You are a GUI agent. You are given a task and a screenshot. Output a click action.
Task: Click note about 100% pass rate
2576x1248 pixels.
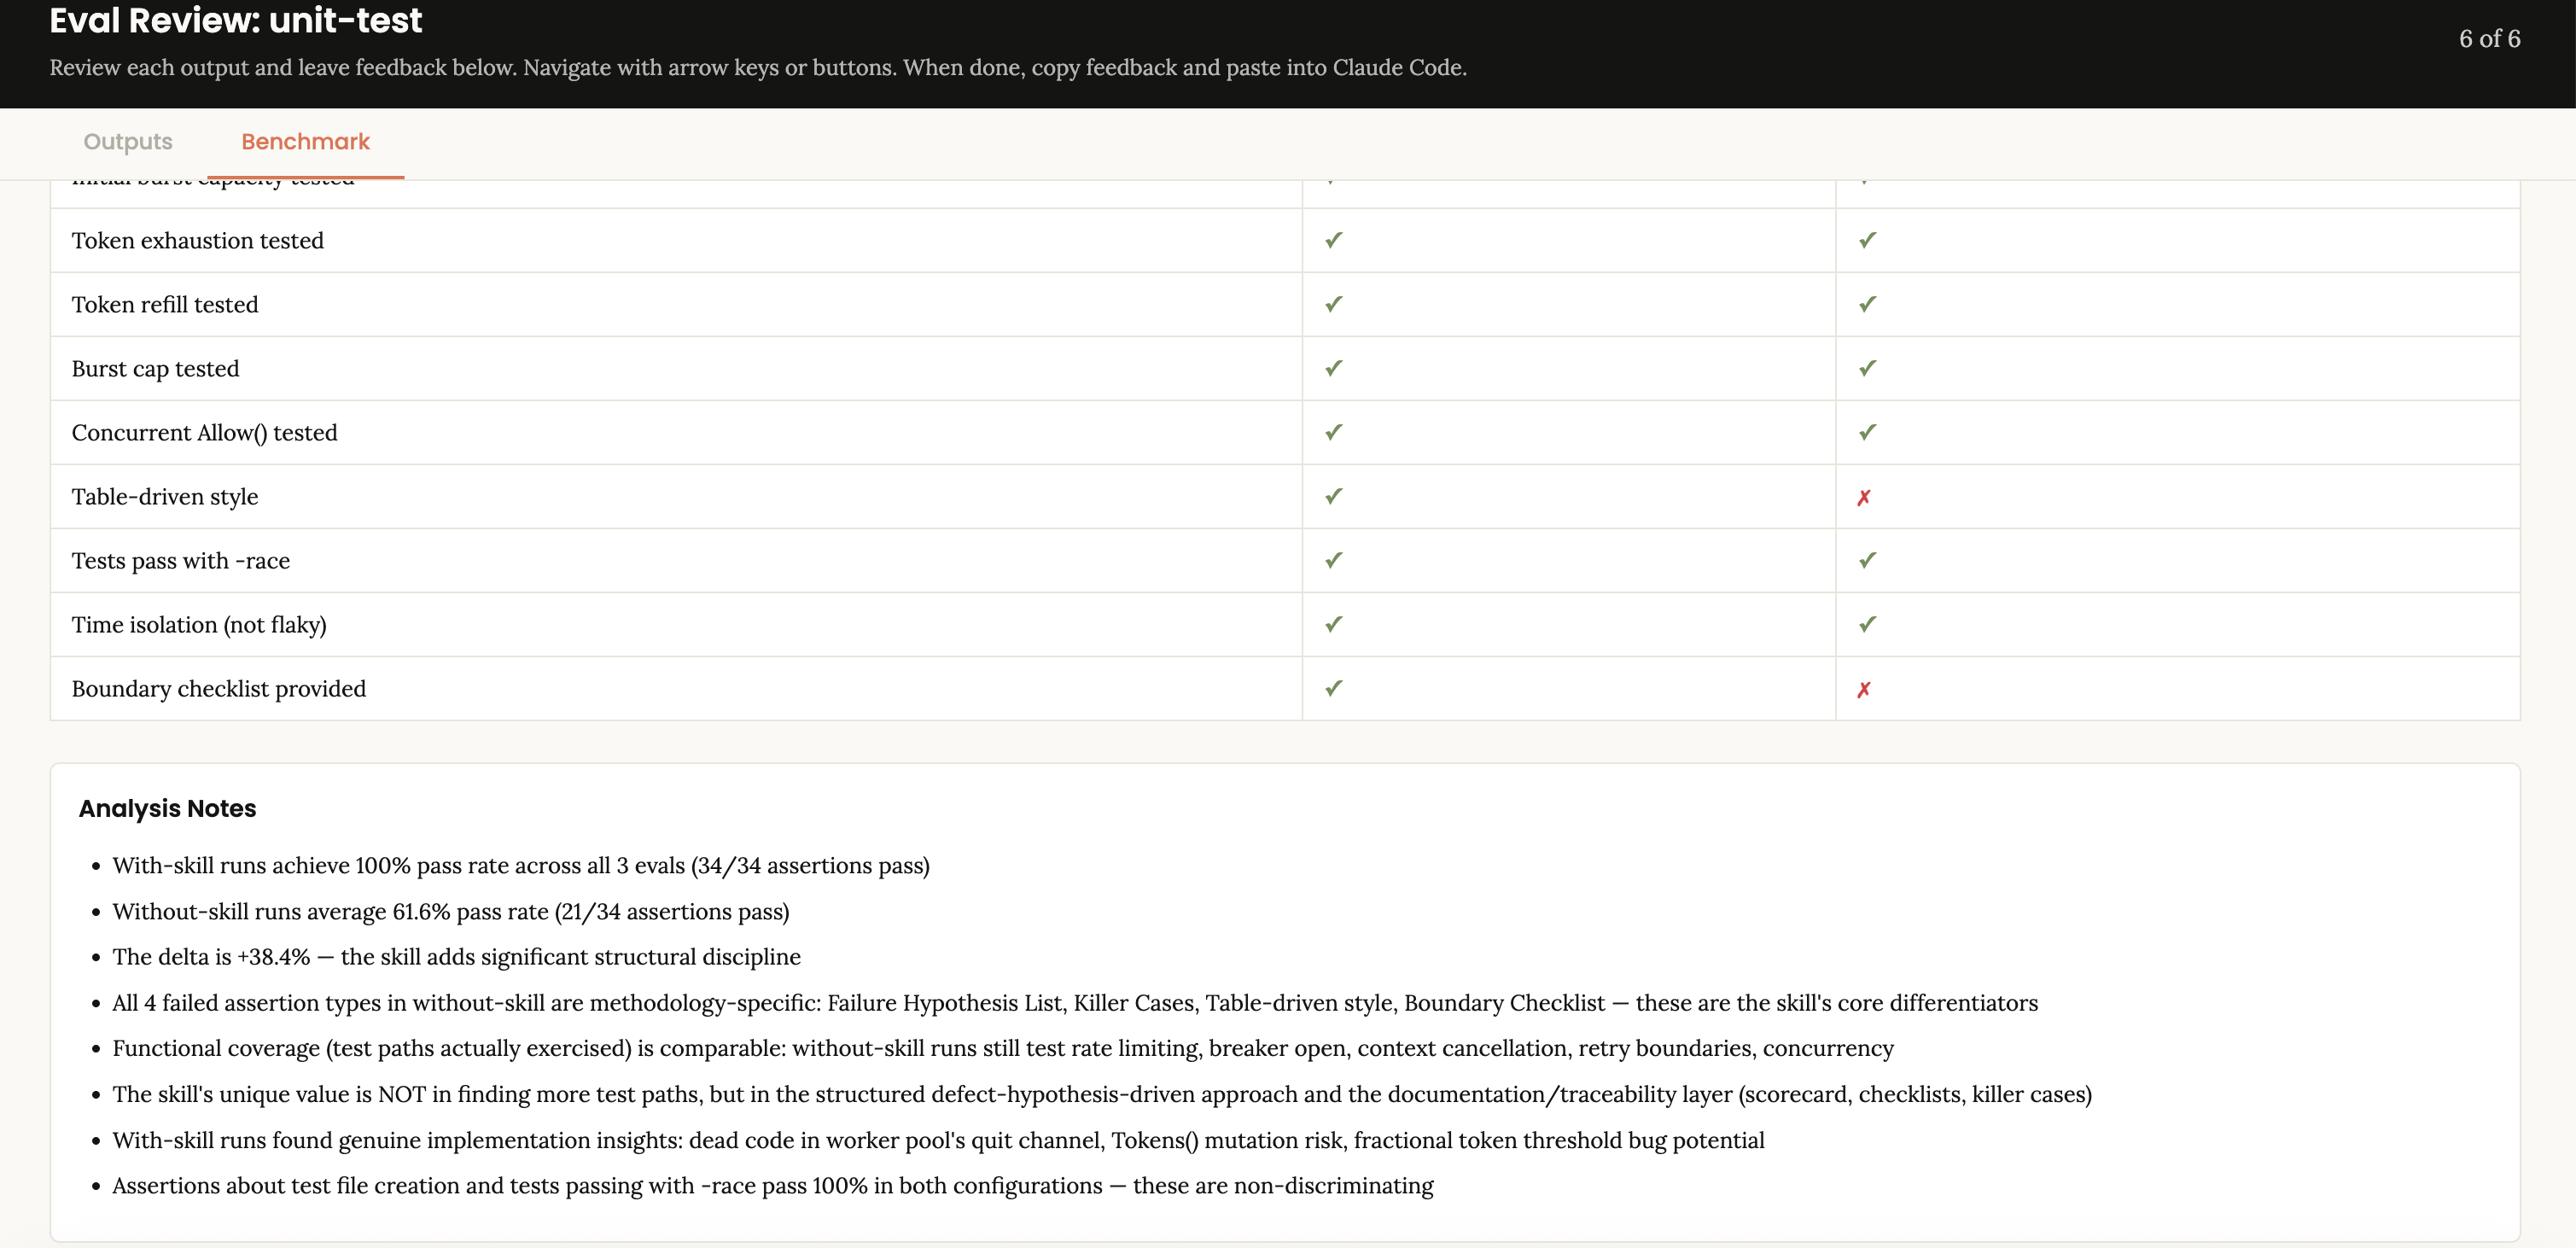click(520, 866)
